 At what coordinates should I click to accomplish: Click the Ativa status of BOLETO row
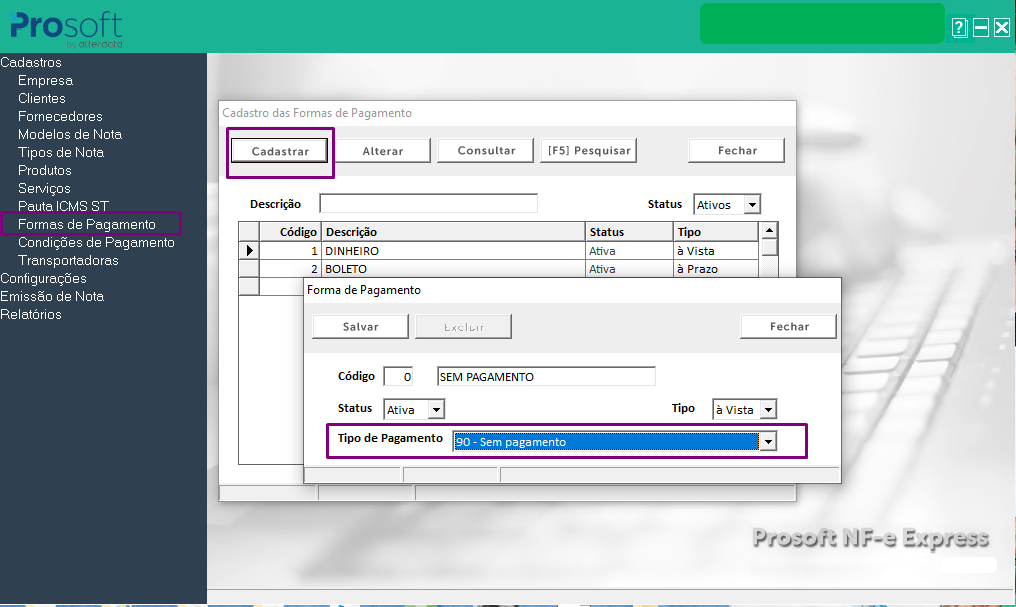point(629,269)
